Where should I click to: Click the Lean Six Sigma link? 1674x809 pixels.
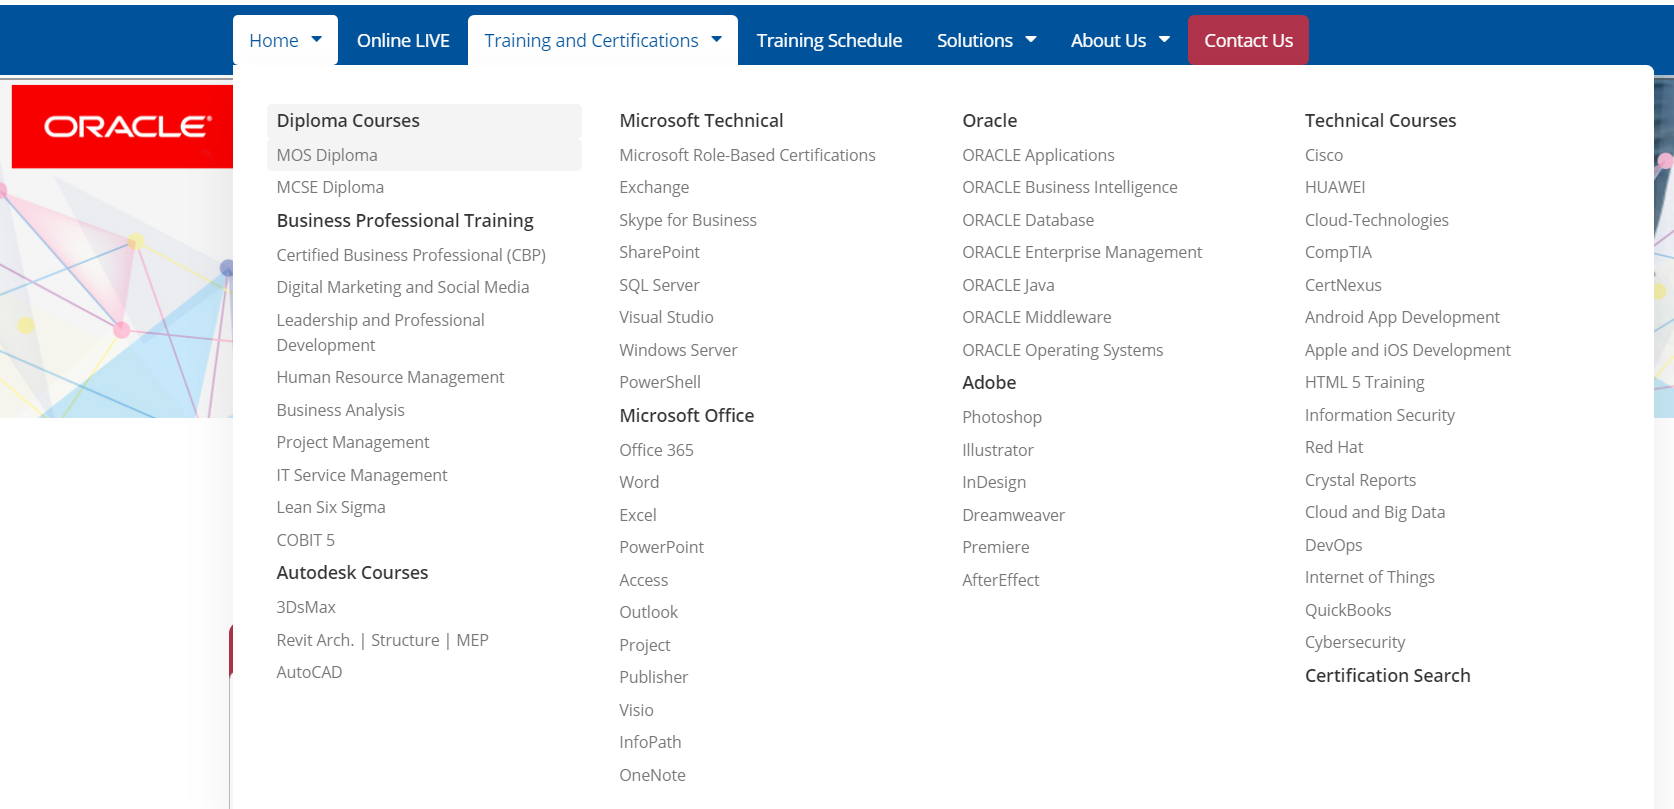tap(331, 507)
